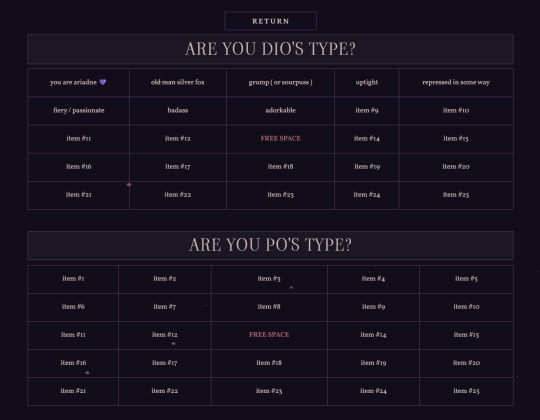The image size is (540, 420).
Task: Mark item #1 in Po's bingo grid
Action: [x=73, y=279]
